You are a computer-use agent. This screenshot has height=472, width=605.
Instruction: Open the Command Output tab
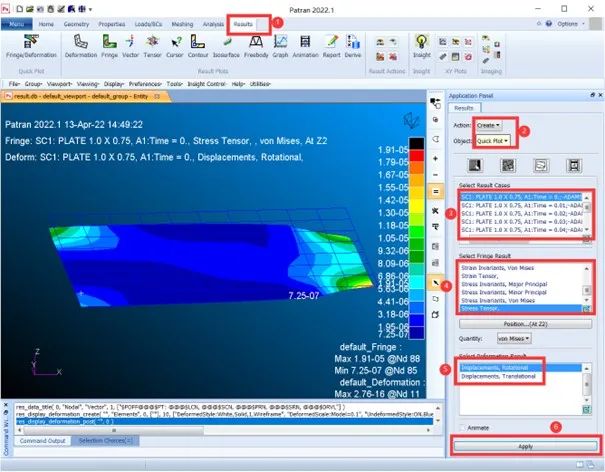pyautogui.click(x=42, y=441)
